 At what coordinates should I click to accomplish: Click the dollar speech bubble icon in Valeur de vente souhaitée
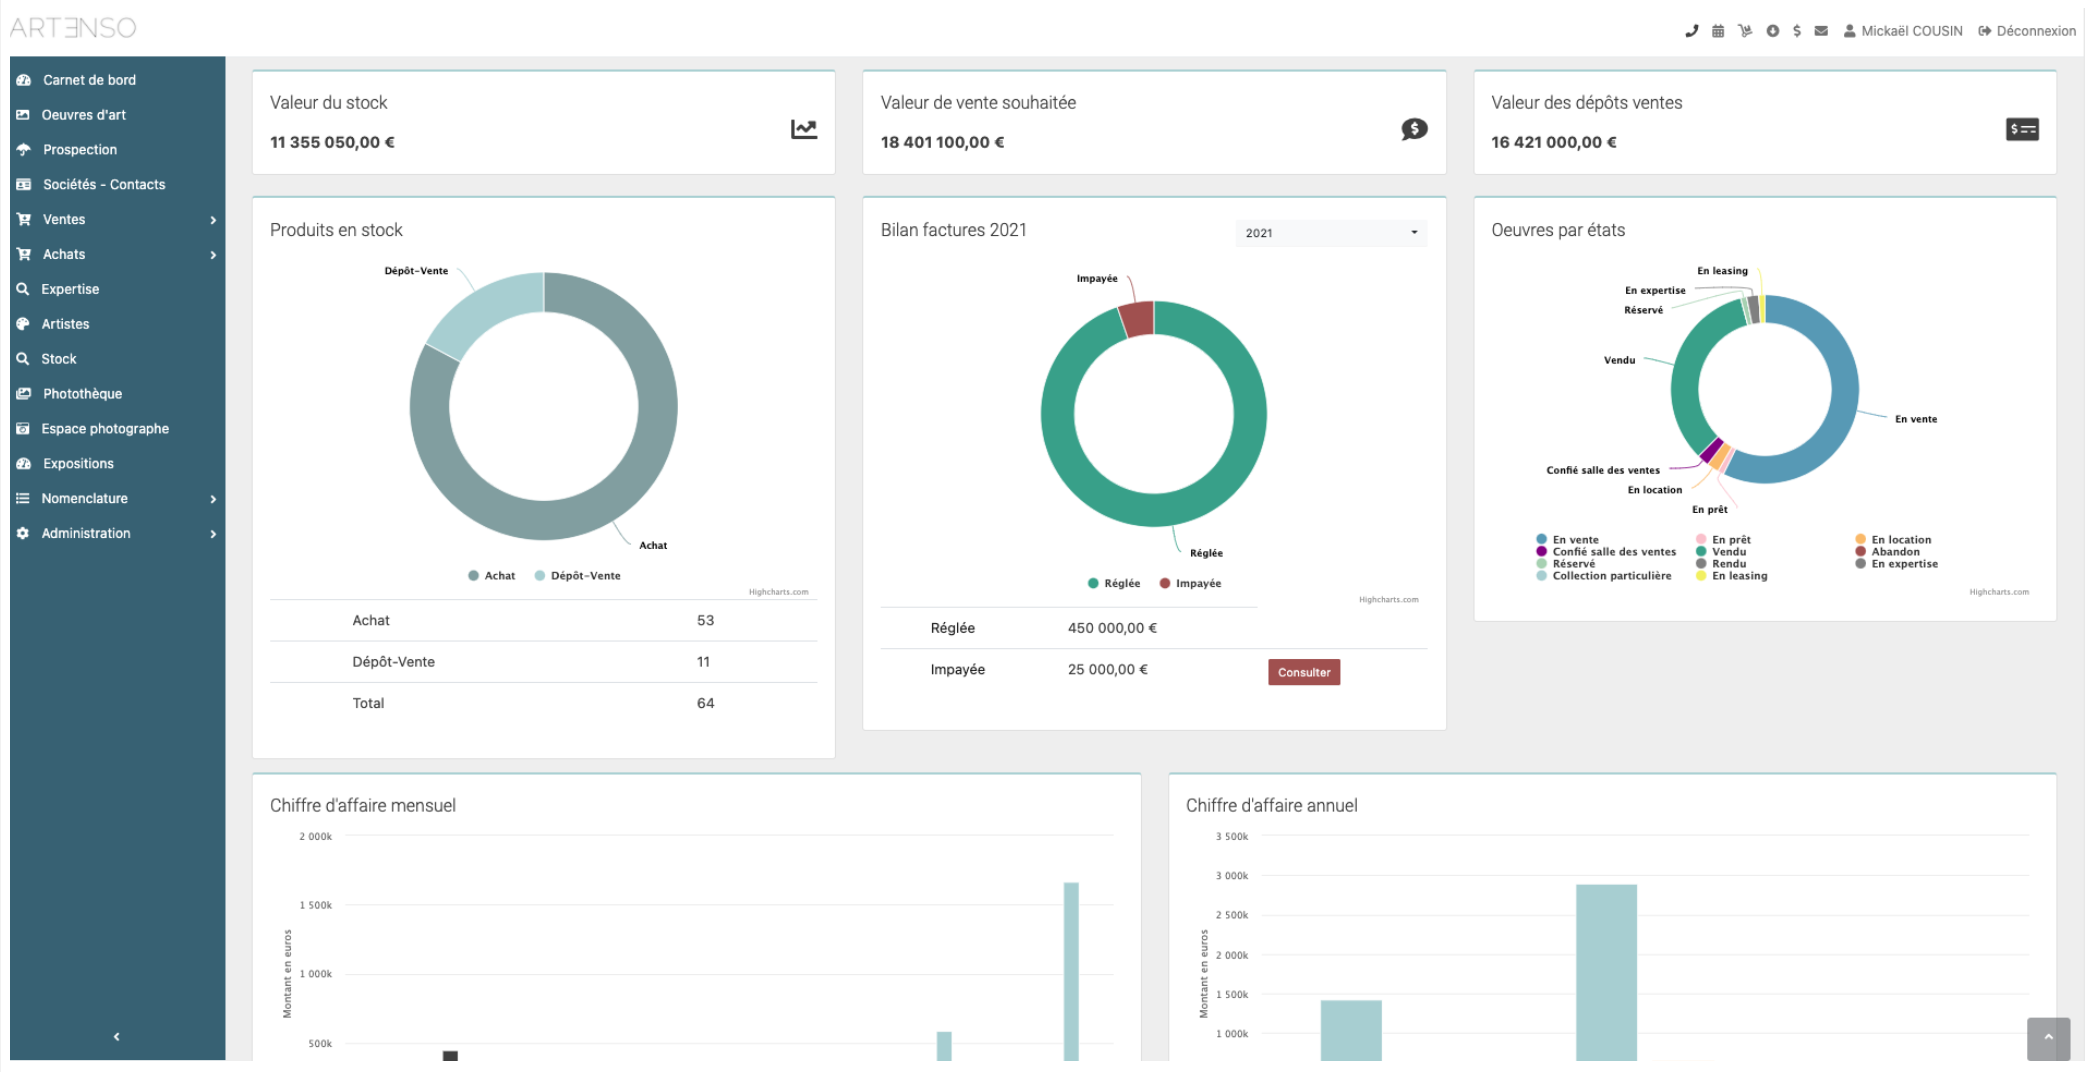tap(1414, 129)
